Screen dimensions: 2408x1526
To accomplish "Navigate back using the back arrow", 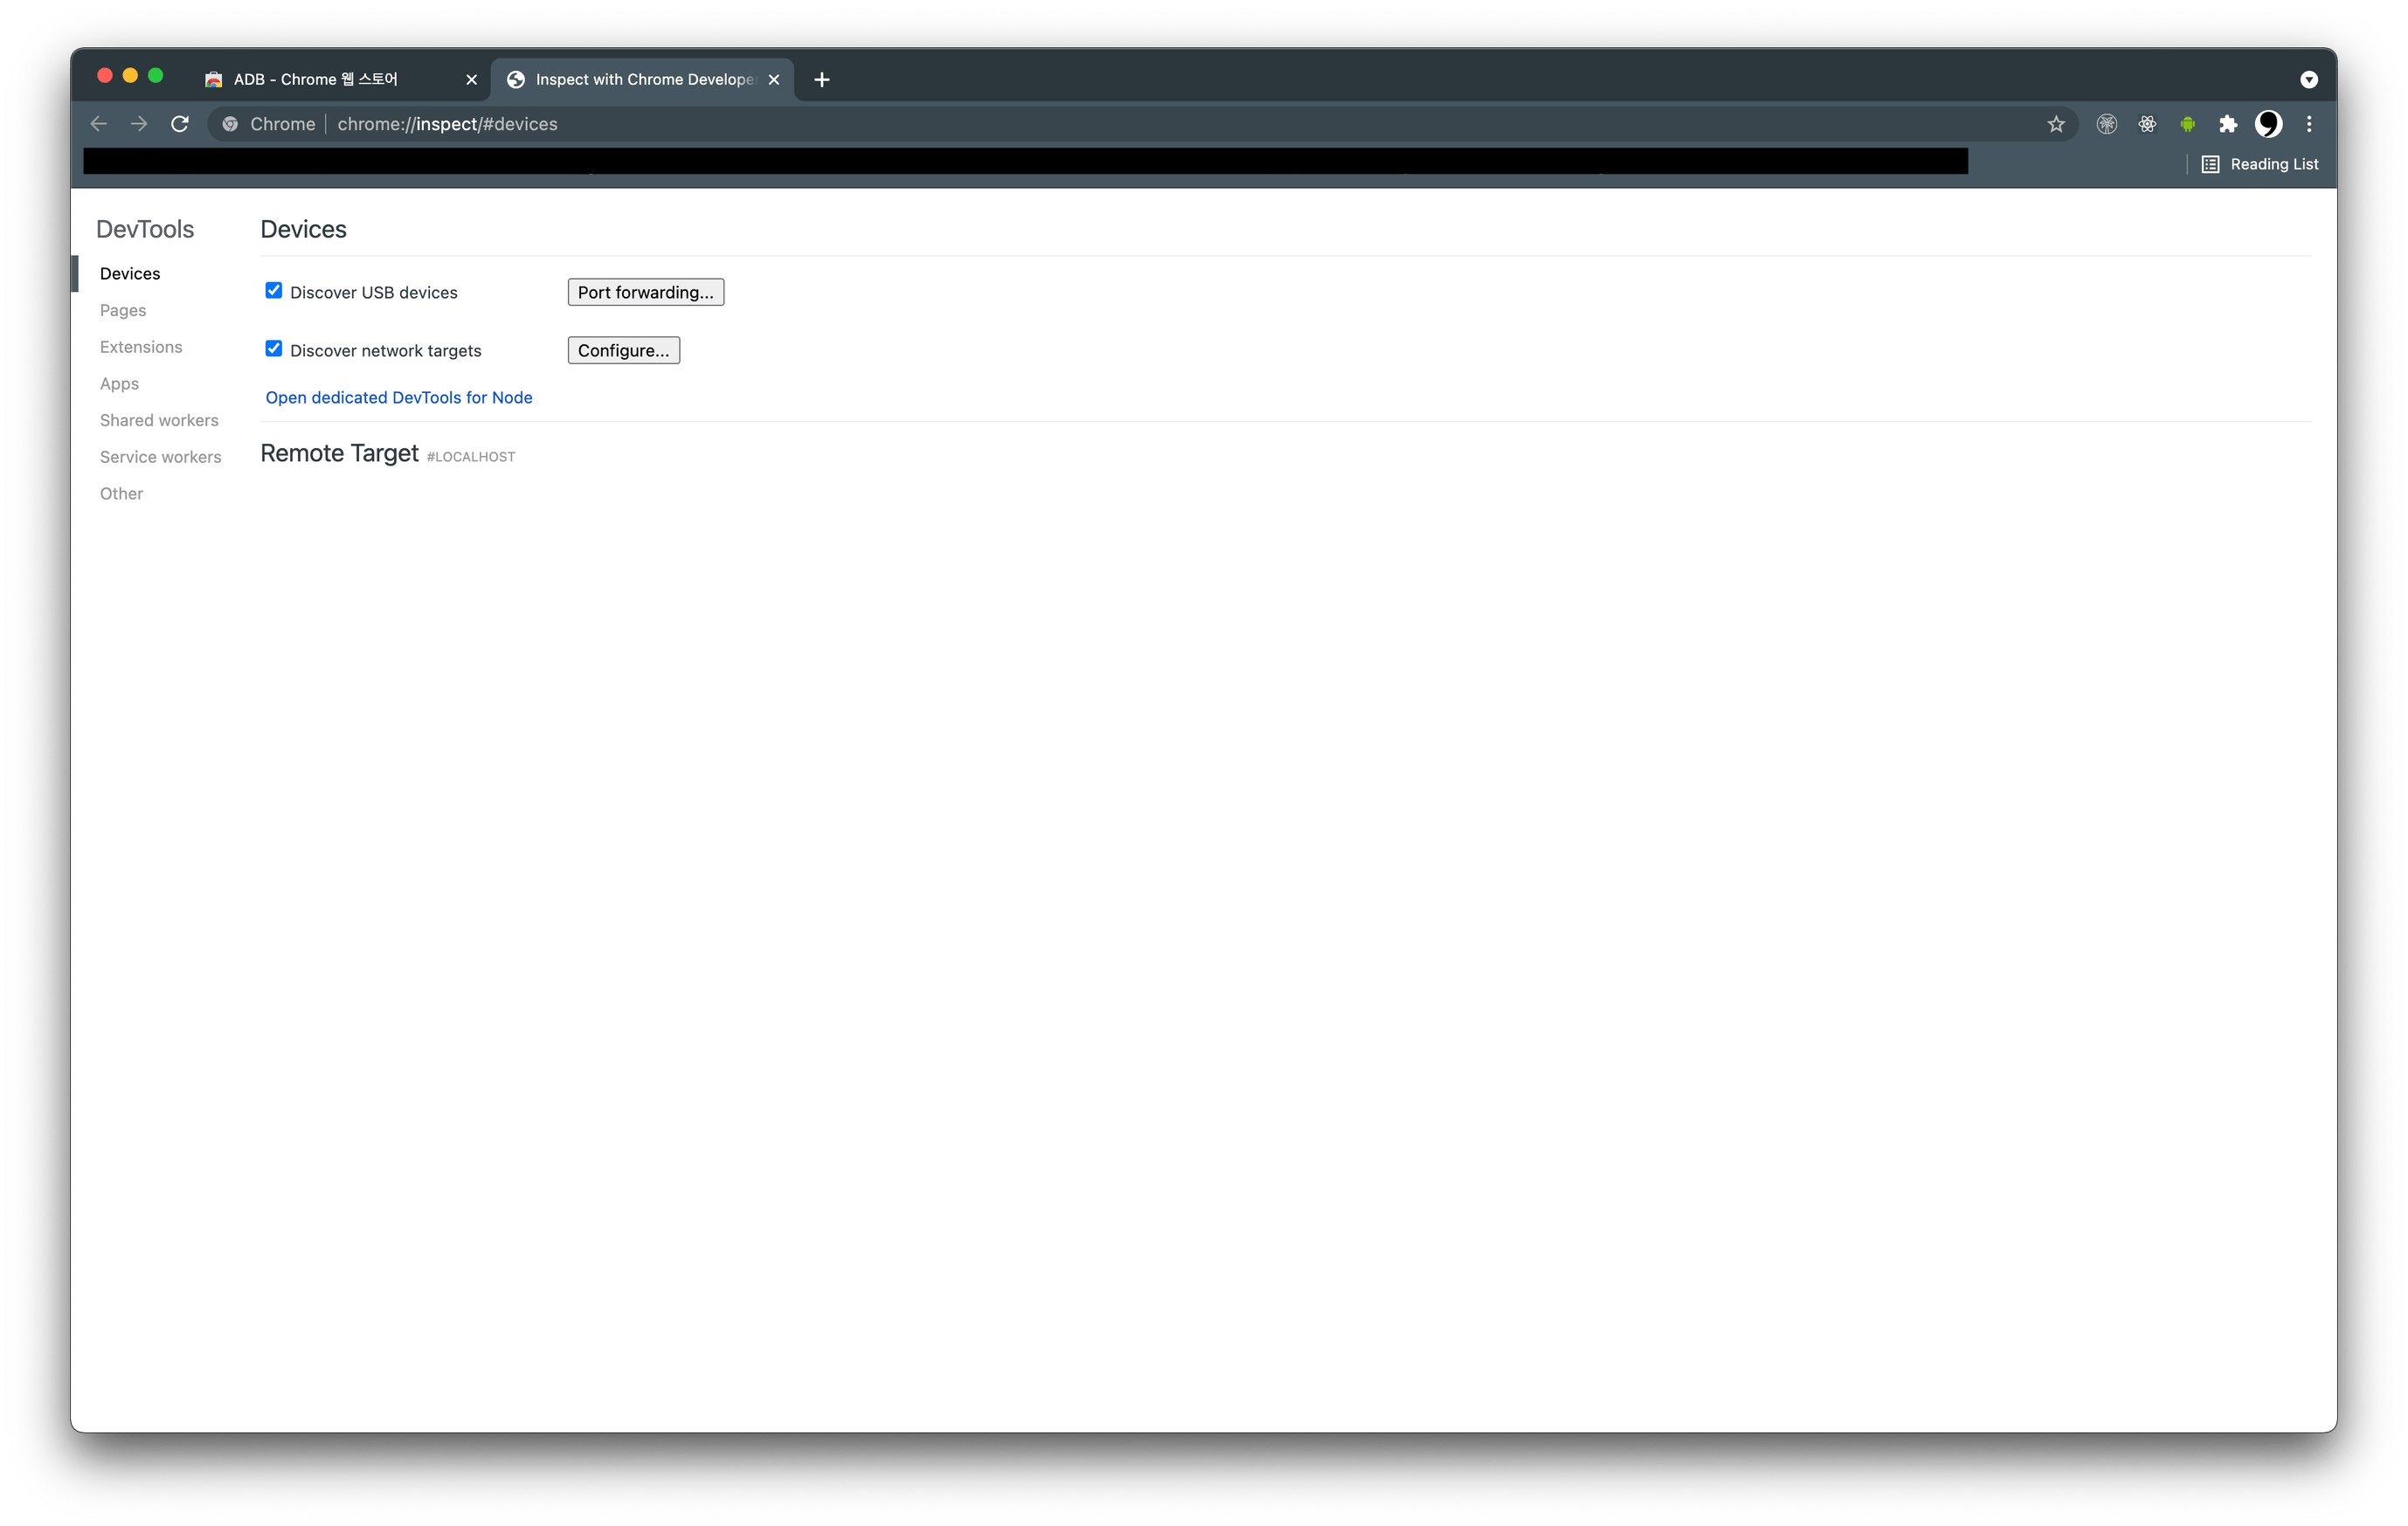I will (98, 123).
